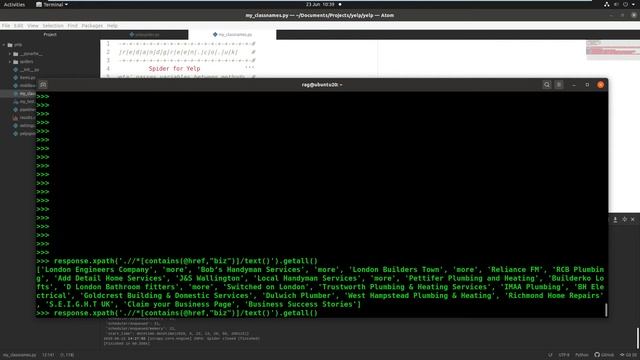
Task: Open the Git panel from status bar
Action: click(x=628, y=355)
